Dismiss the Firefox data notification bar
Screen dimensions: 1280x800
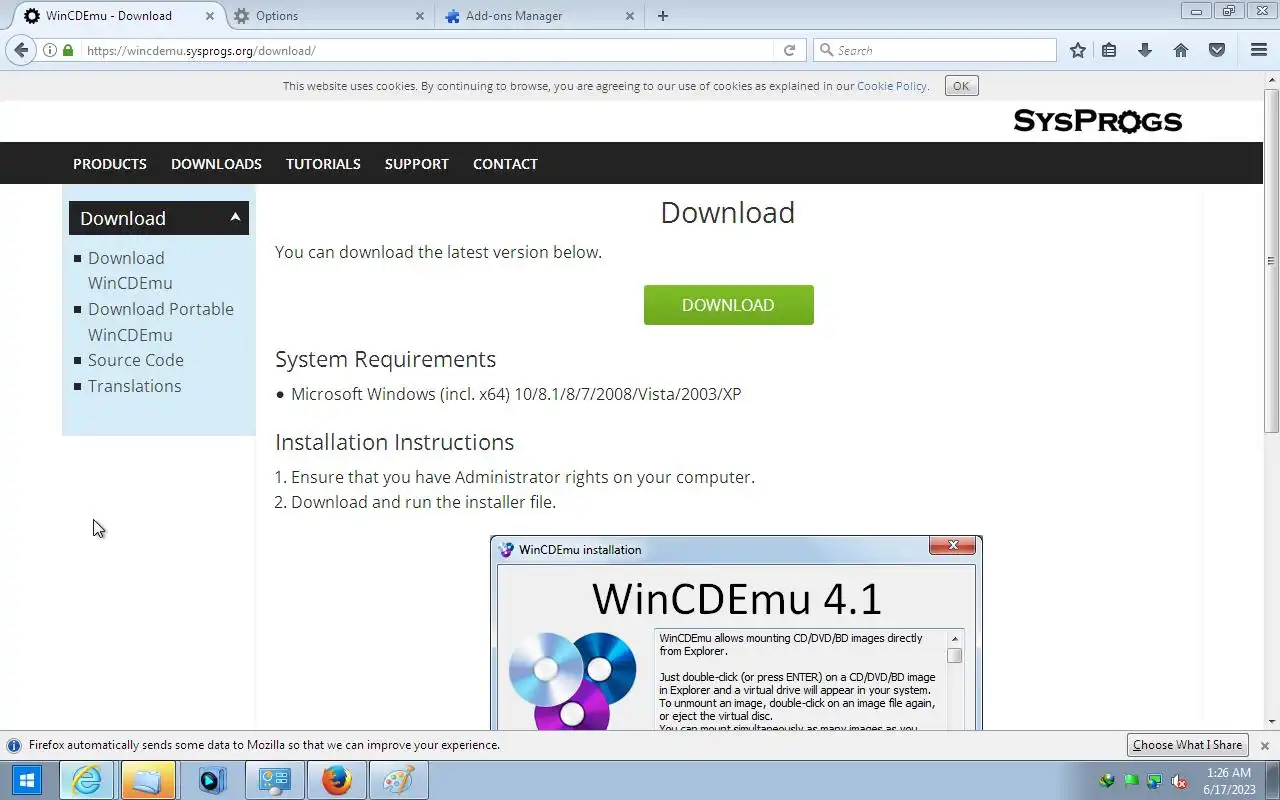pos(1264,745)
